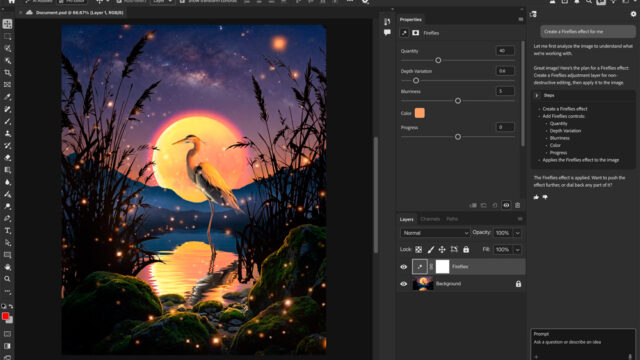Click the red foreground color swatch
This screenshot has width=640, height=360.
pos(5,316)
